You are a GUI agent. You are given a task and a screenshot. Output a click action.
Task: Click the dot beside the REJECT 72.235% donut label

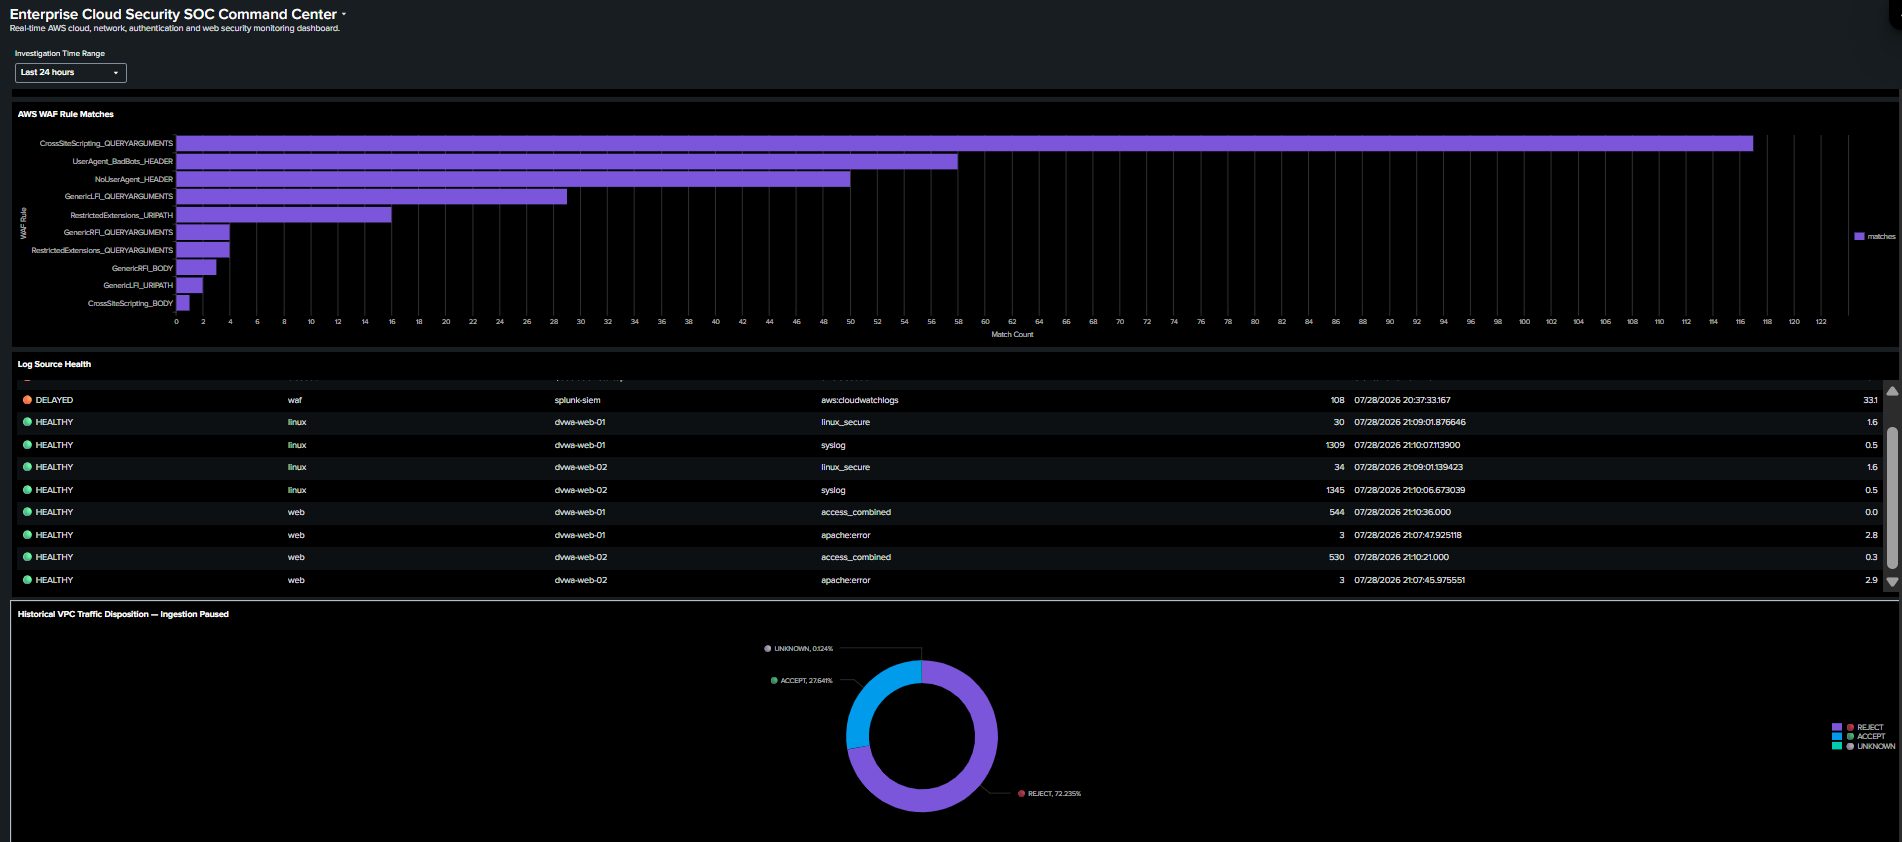click(1021, 794)
